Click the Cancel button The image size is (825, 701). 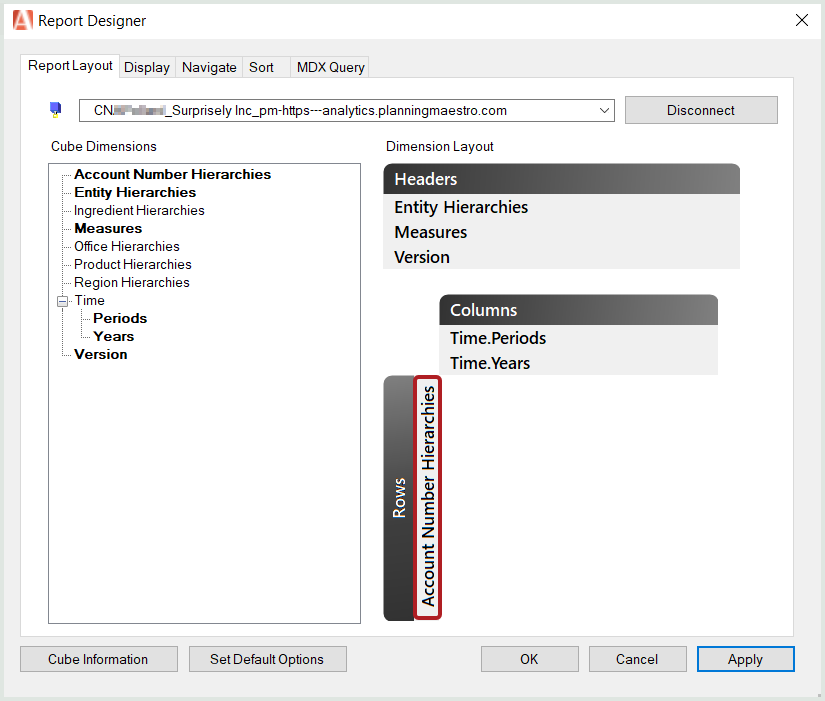[x=637, y=659]
